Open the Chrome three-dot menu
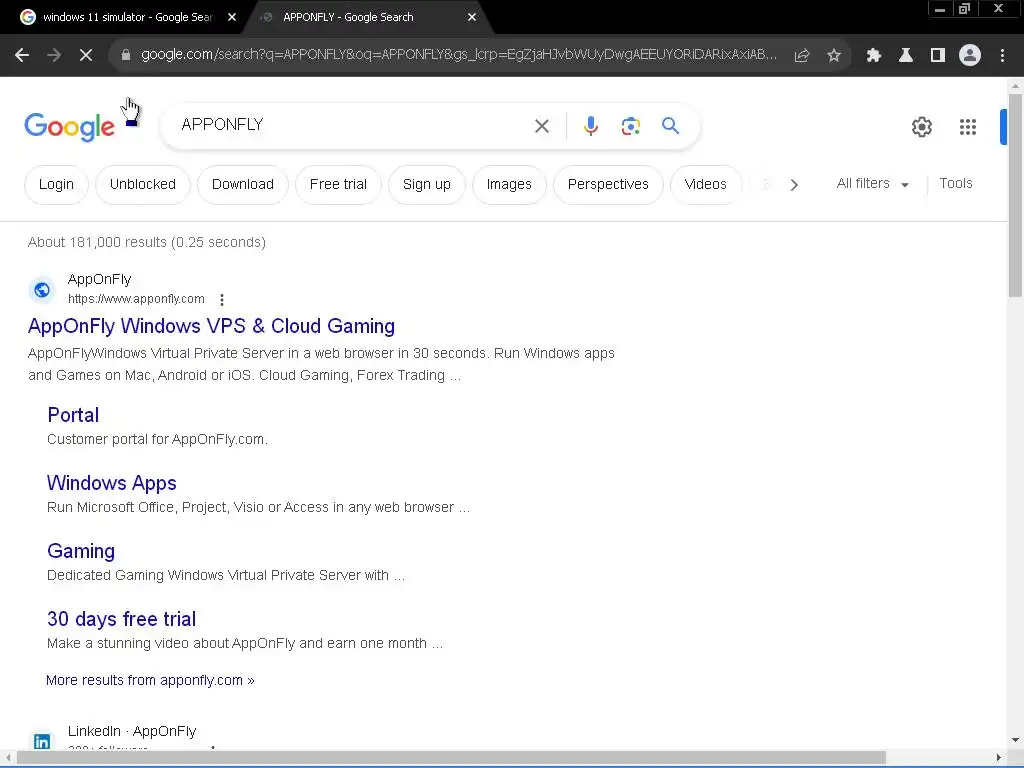 (1002, 56)
